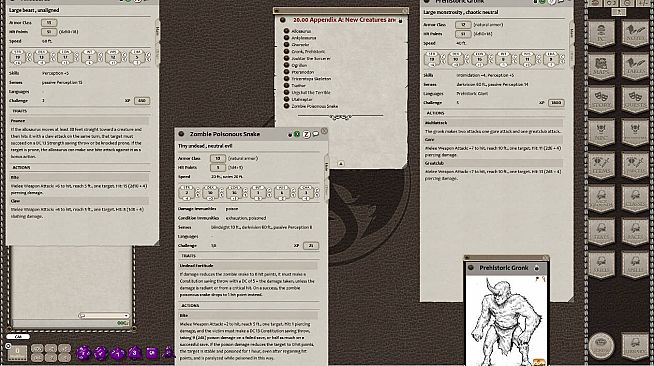Open the PC sidebar button
Viewport: 654px width, 366px height.
click(x=601, y=33)
